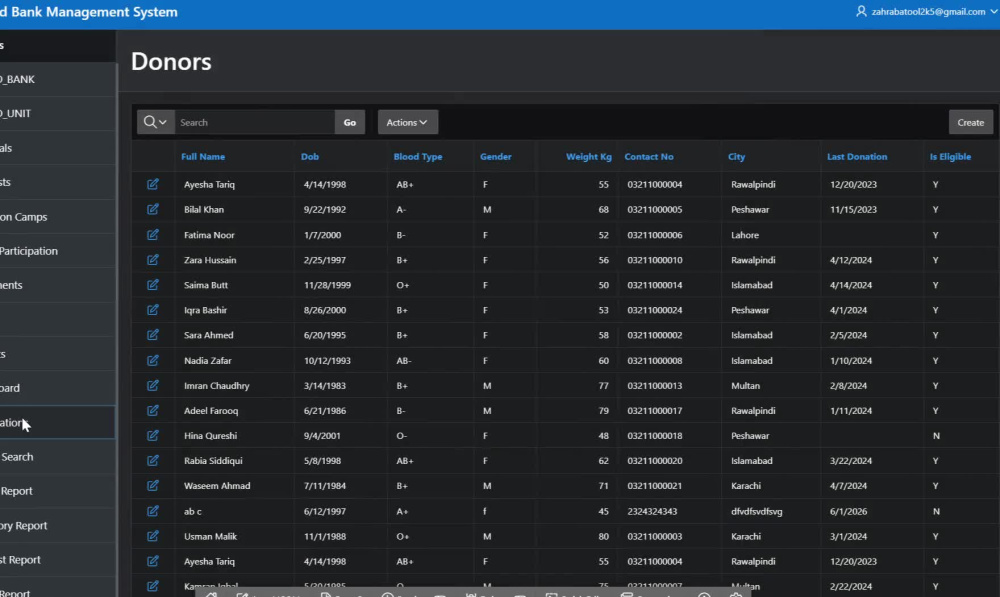This screenshot has width=1000, height=597.
Task: Click the Is Eligible column header
Action: click(x=950, y=156)
